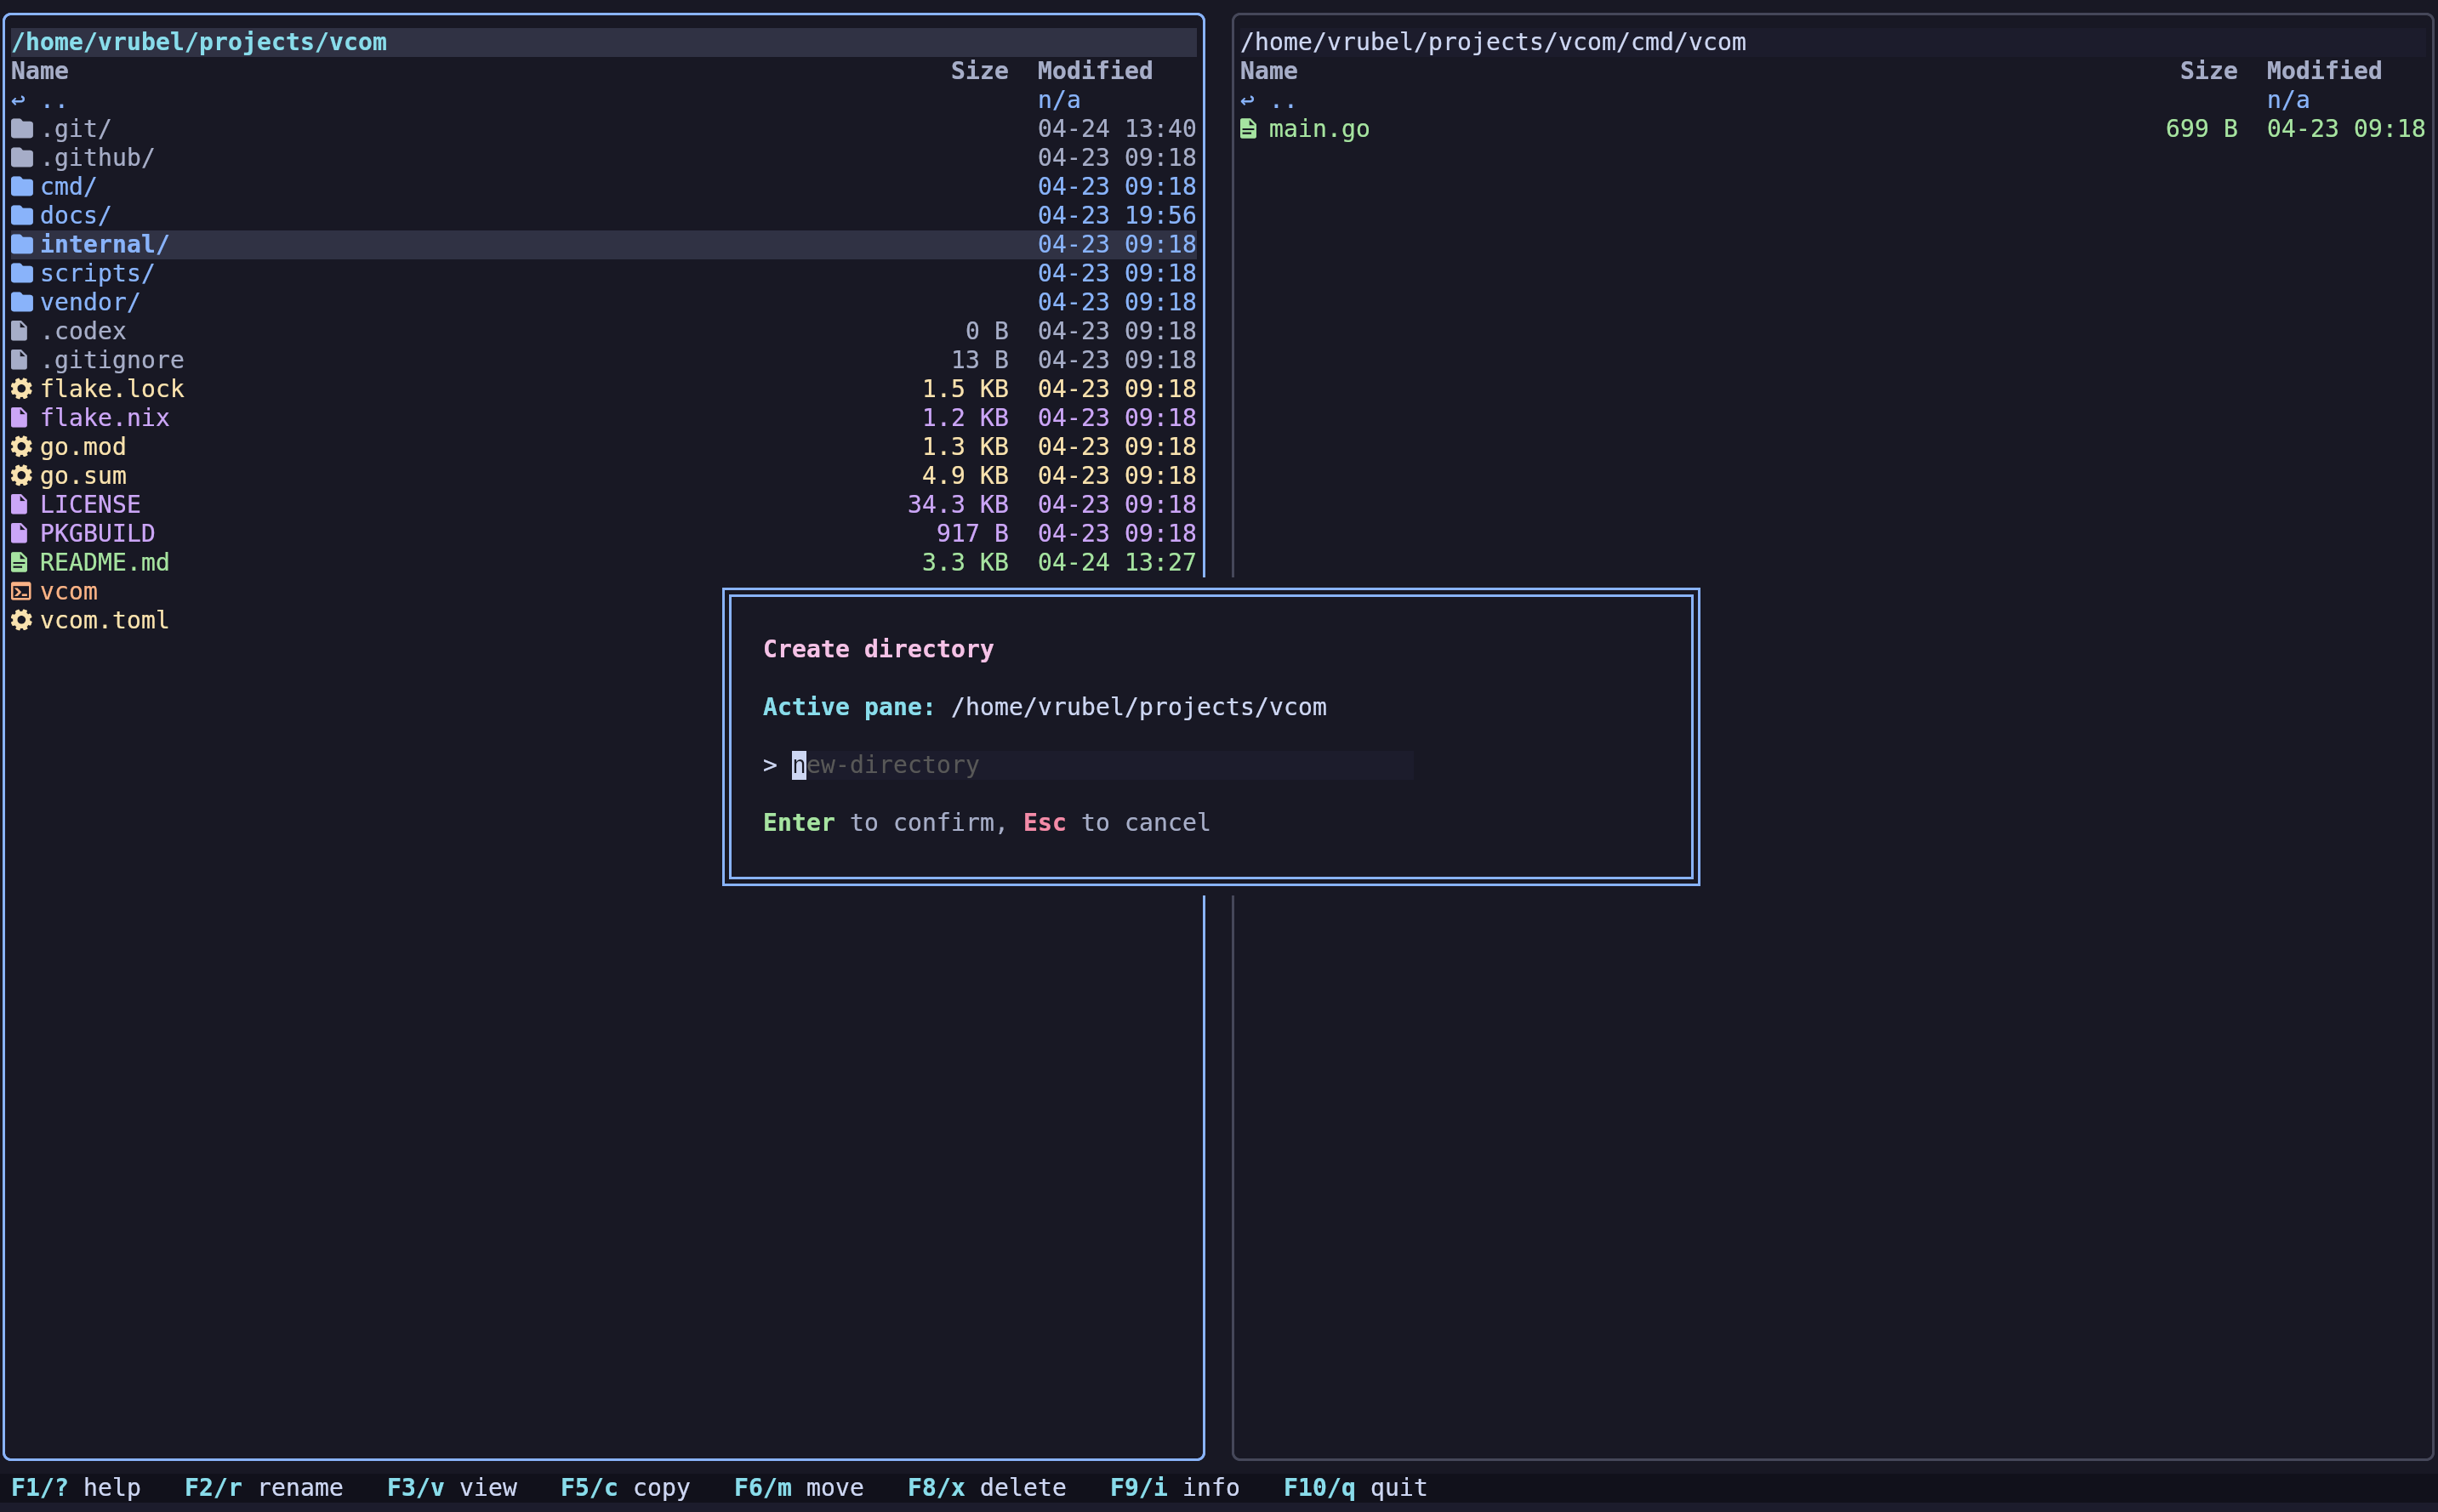Click the Active pane path in dialog

(1139, 708)
